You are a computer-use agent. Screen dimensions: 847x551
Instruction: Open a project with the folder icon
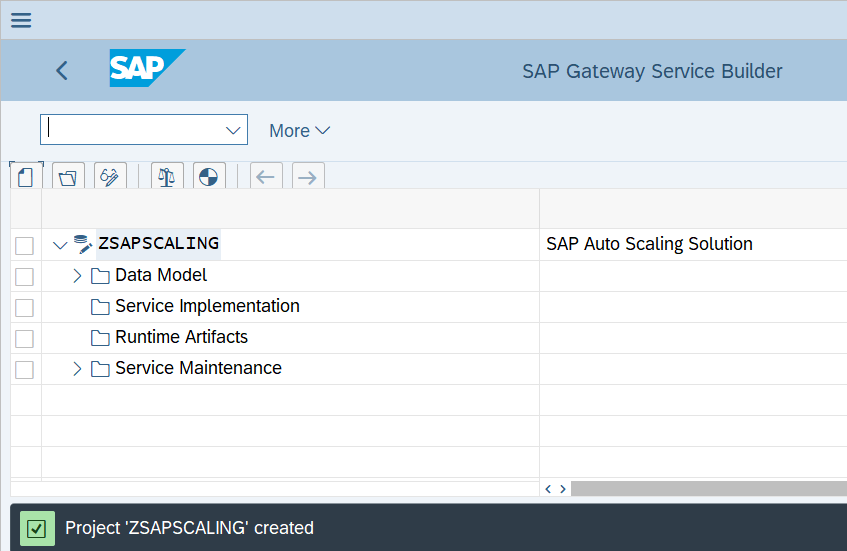coord(68,177)
